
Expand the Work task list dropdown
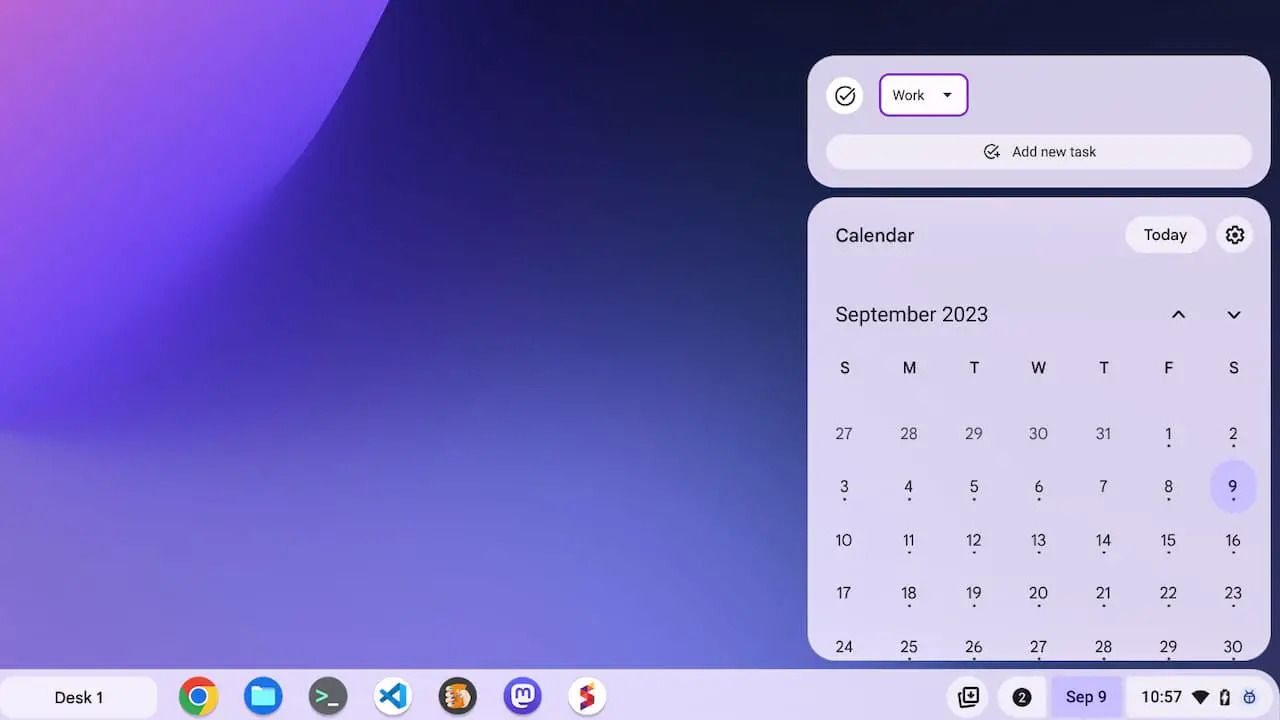pos(923,95)
